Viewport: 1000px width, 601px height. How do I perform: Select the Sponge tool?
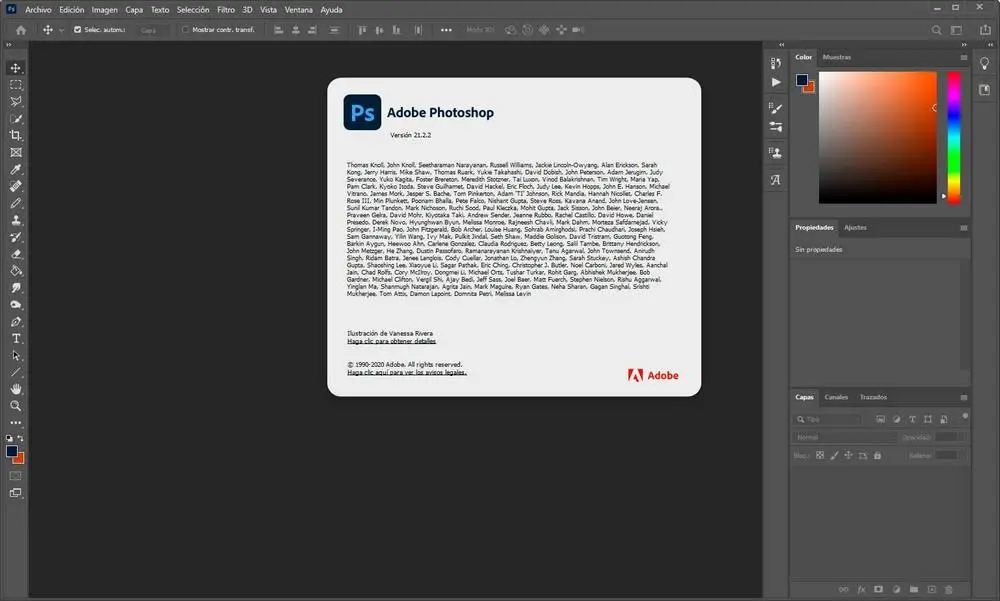click(x=16, y=304)
